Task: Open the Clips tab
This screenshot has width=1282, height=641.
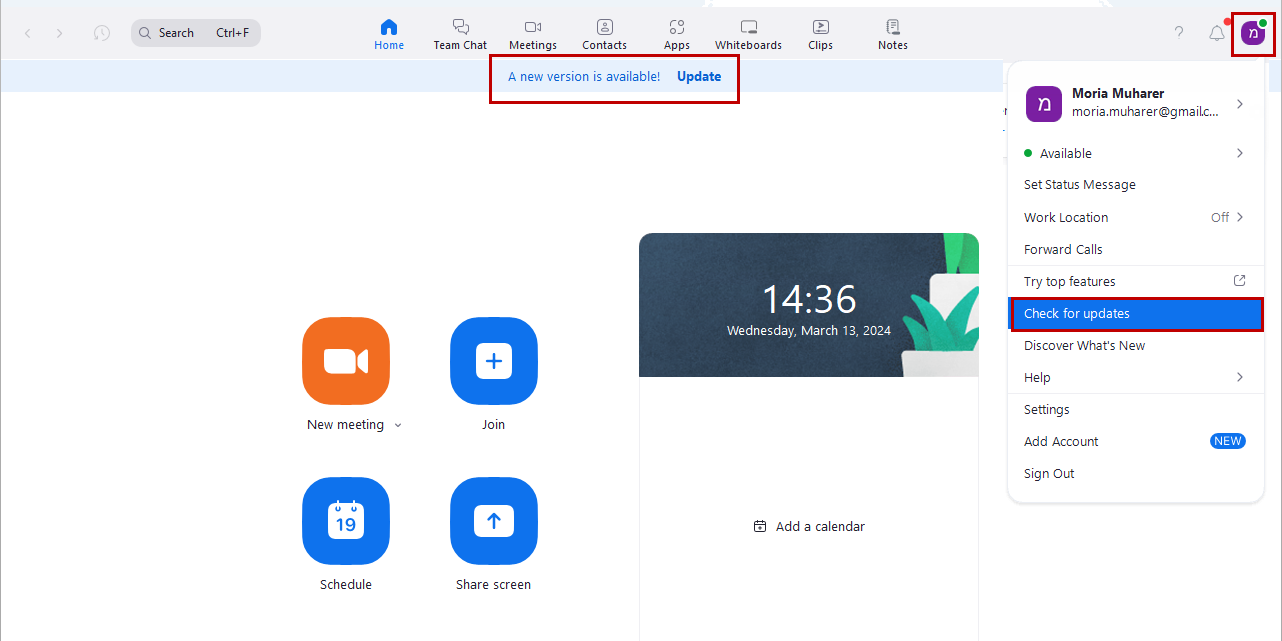Action: point(820,34)
